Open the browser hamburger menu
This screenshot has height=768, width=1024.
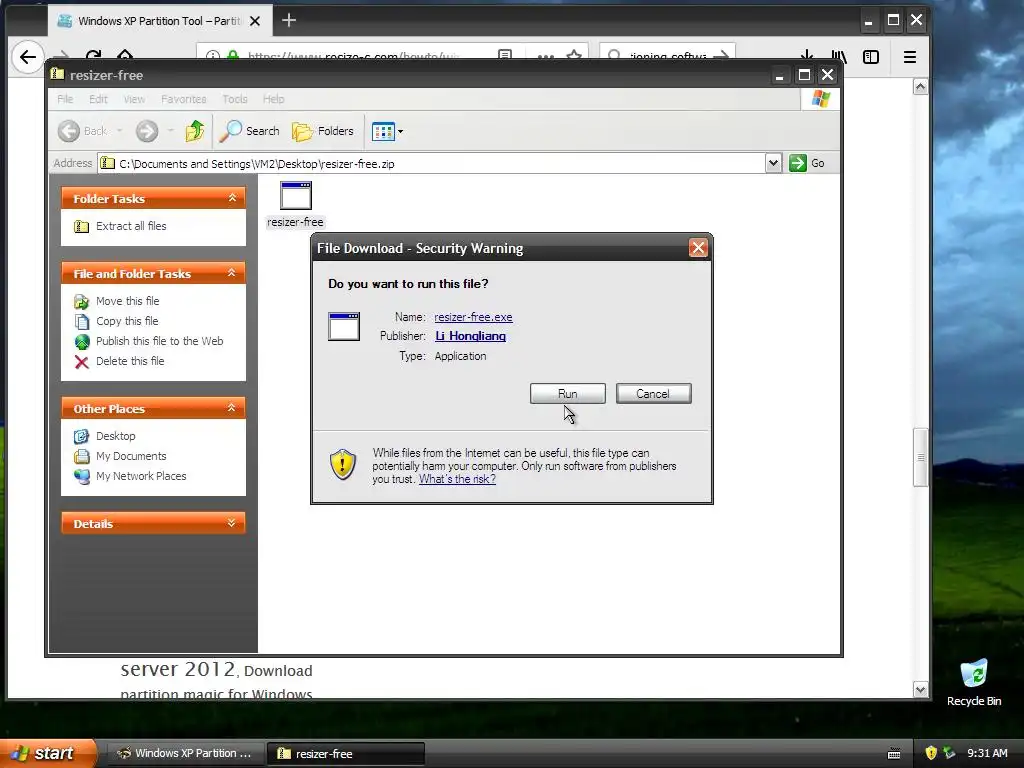click(910, 57)
